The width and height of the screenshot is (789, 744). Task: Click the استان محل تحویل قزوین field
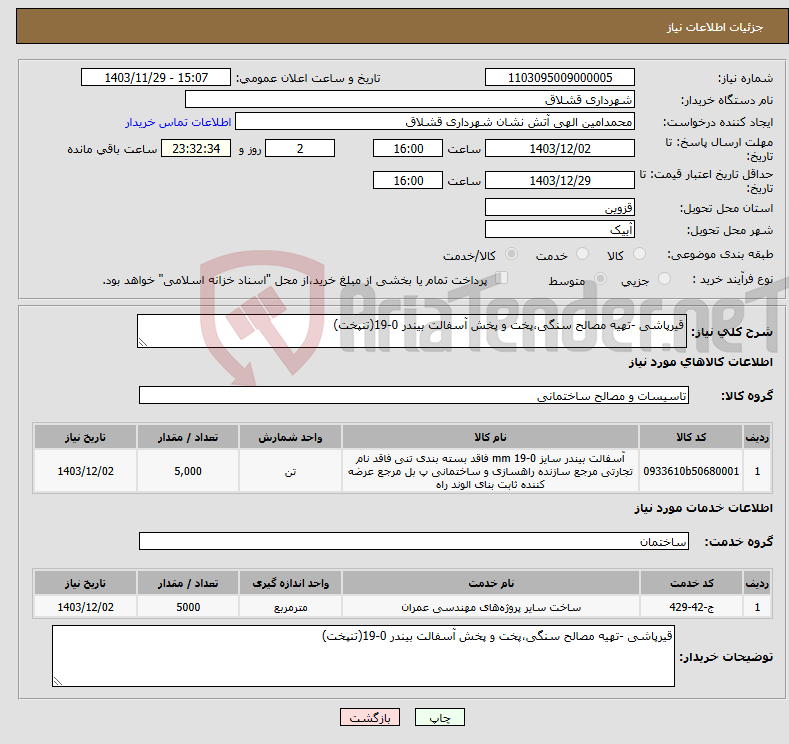(x=560, y=207)
